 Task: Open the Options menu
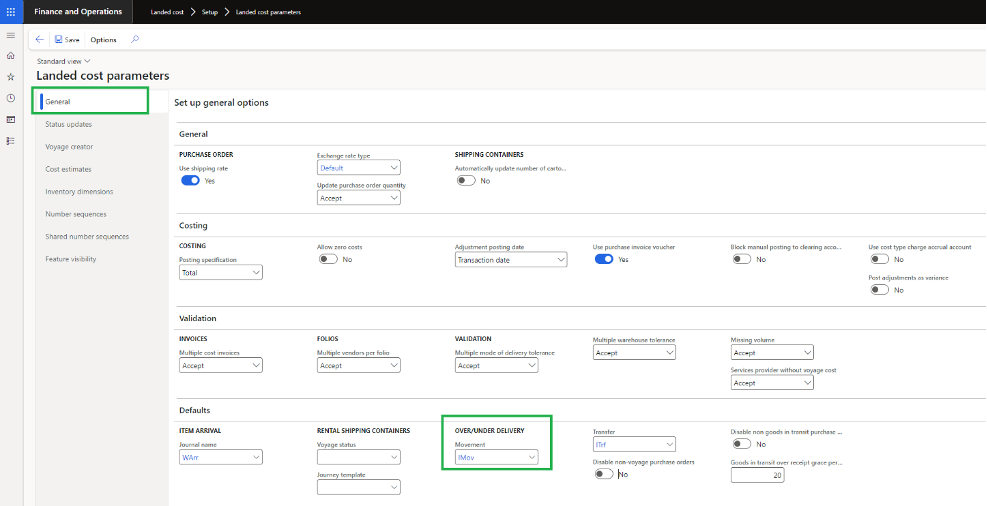coord(103,40)
